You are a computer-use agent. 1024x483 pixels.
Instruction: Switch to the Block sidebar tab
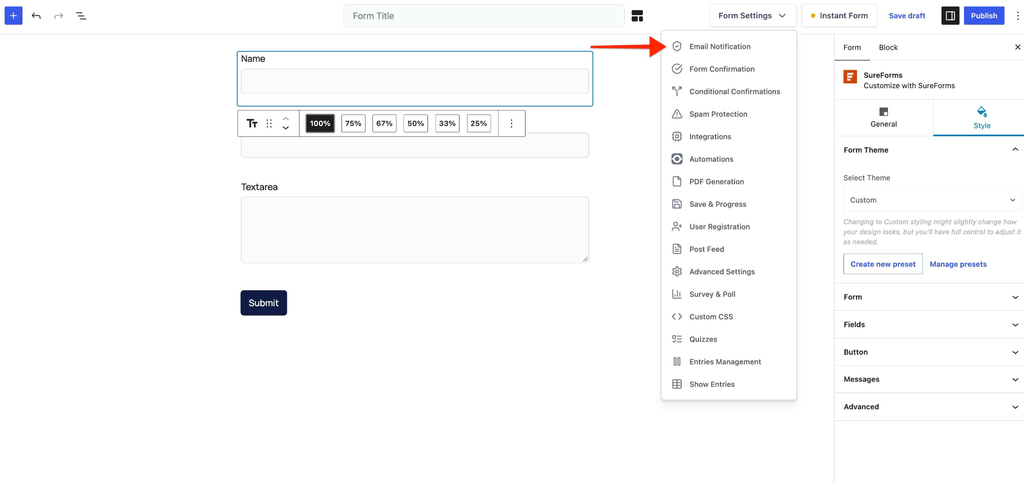point(888,48)
